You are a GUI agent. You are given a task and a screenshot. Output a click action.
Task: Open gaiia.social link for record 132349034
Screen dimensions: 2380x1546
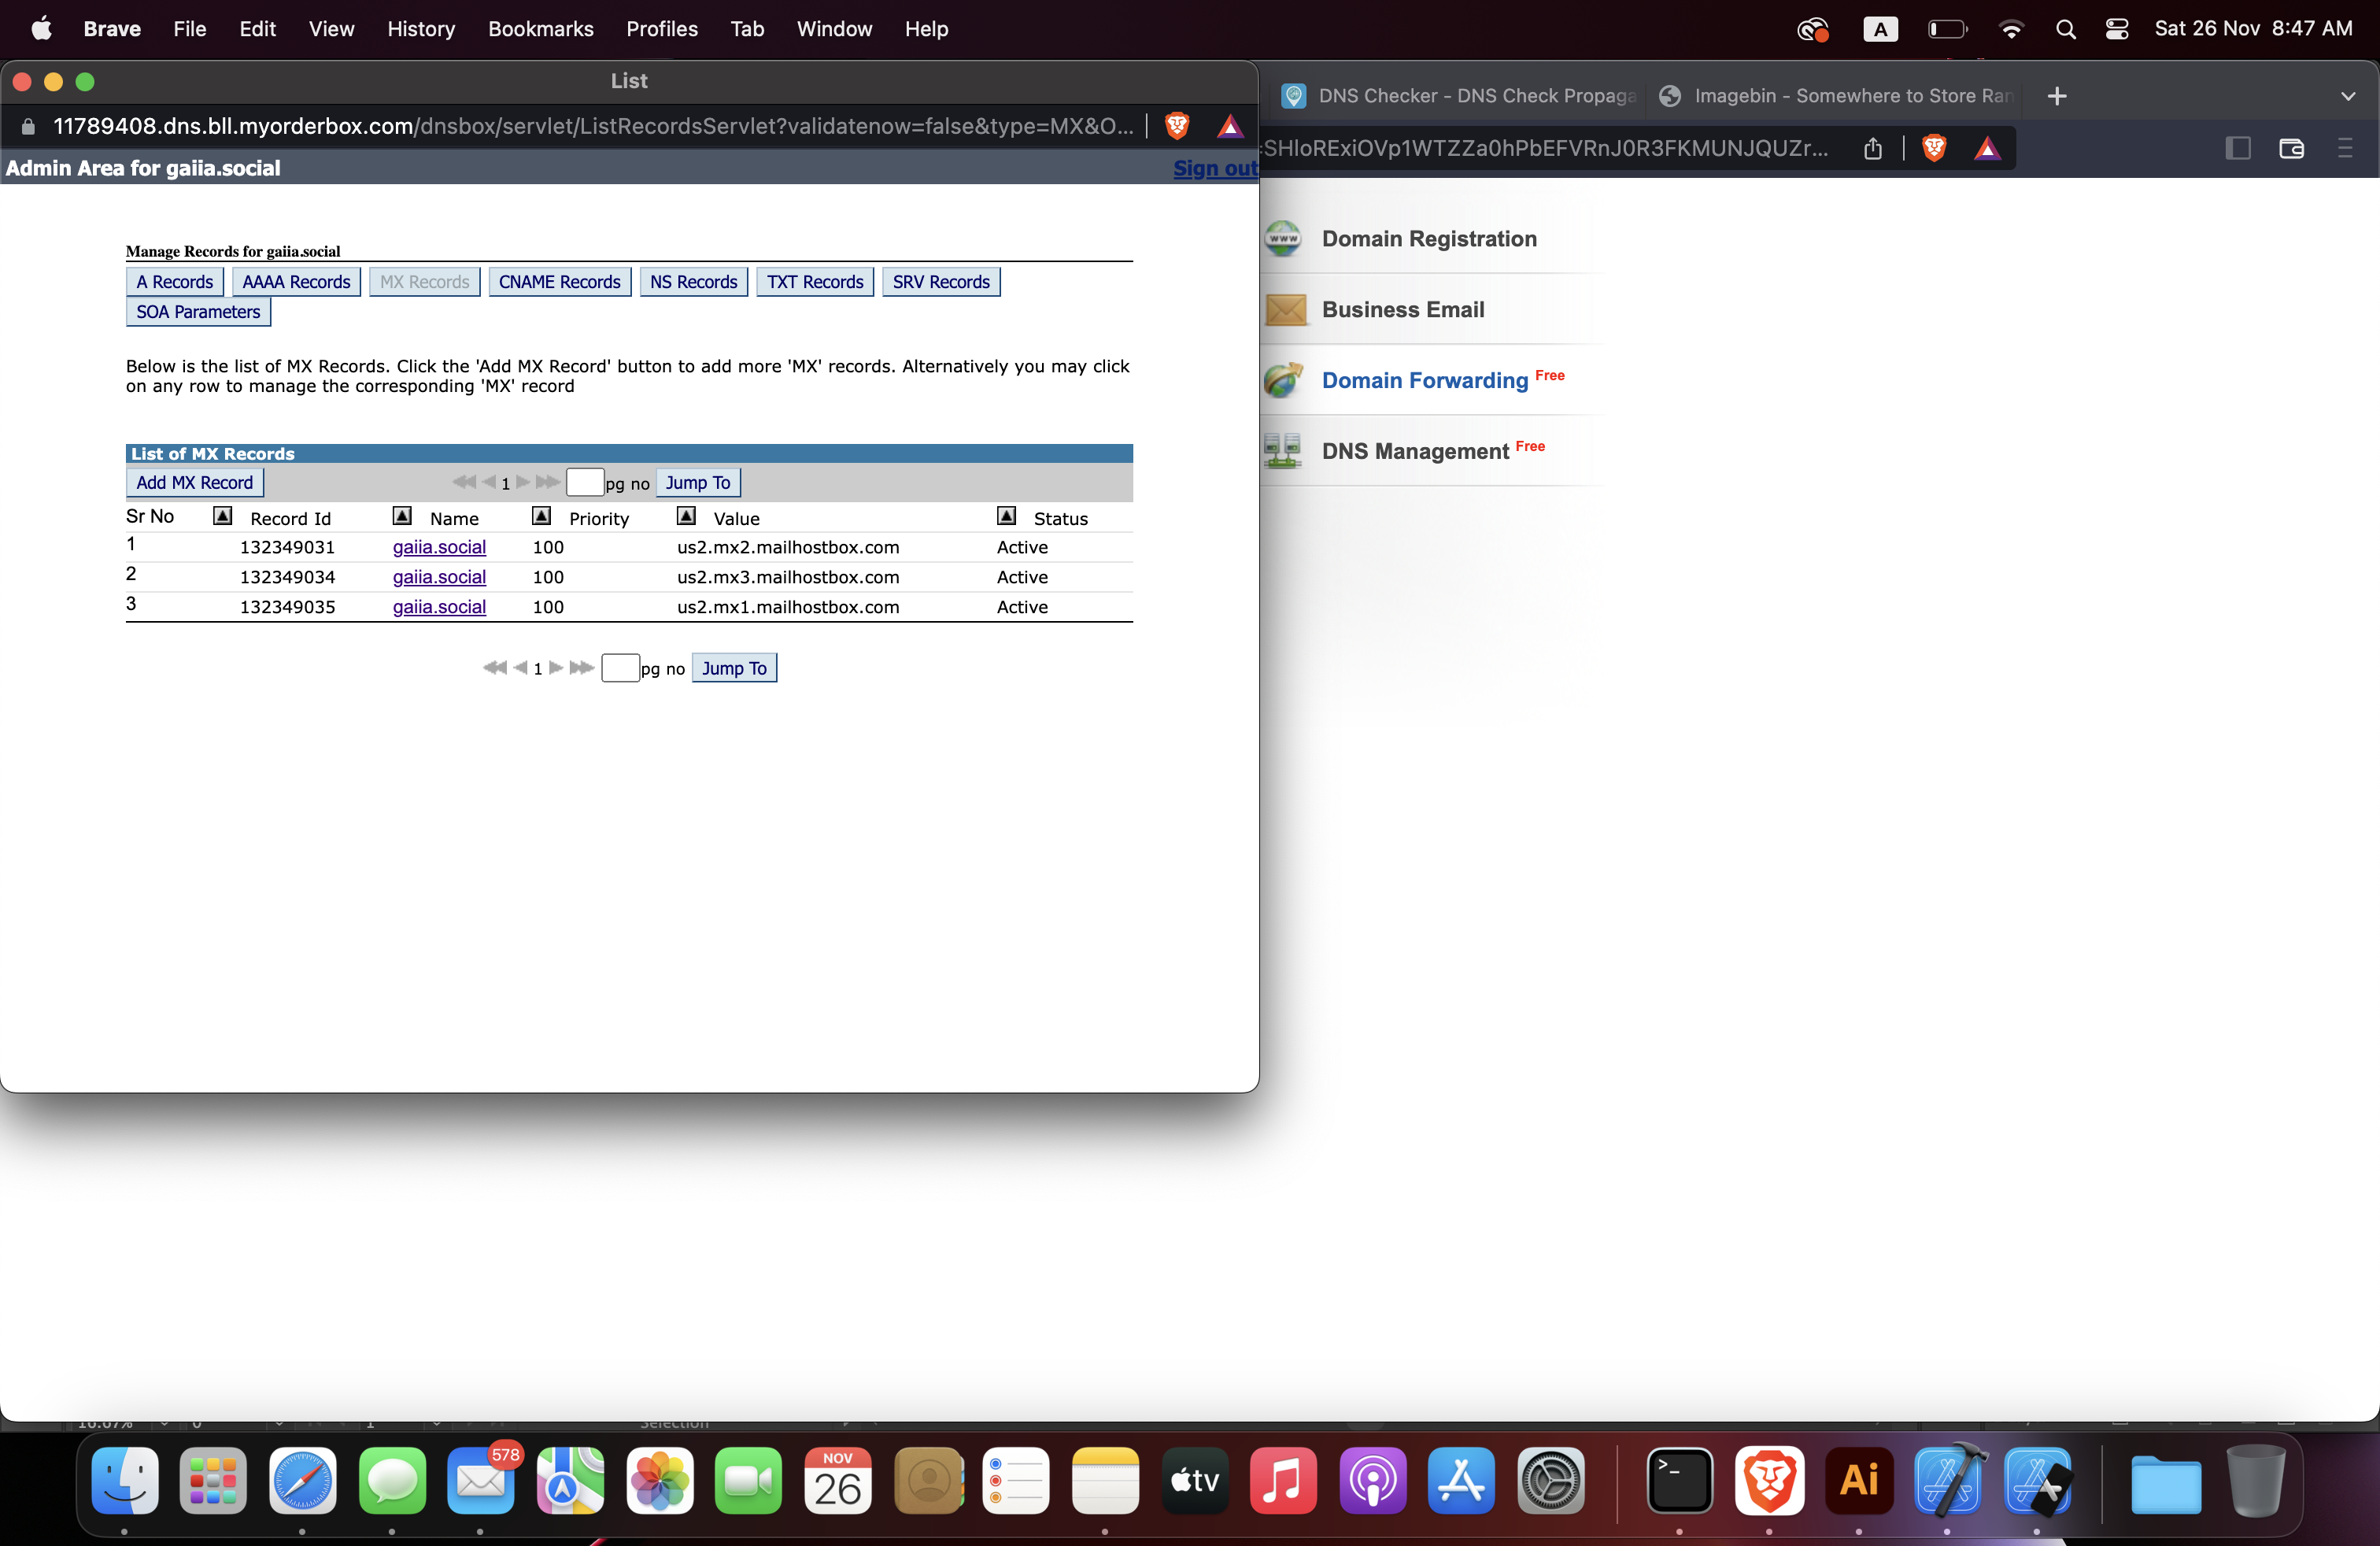click(439, 577)
